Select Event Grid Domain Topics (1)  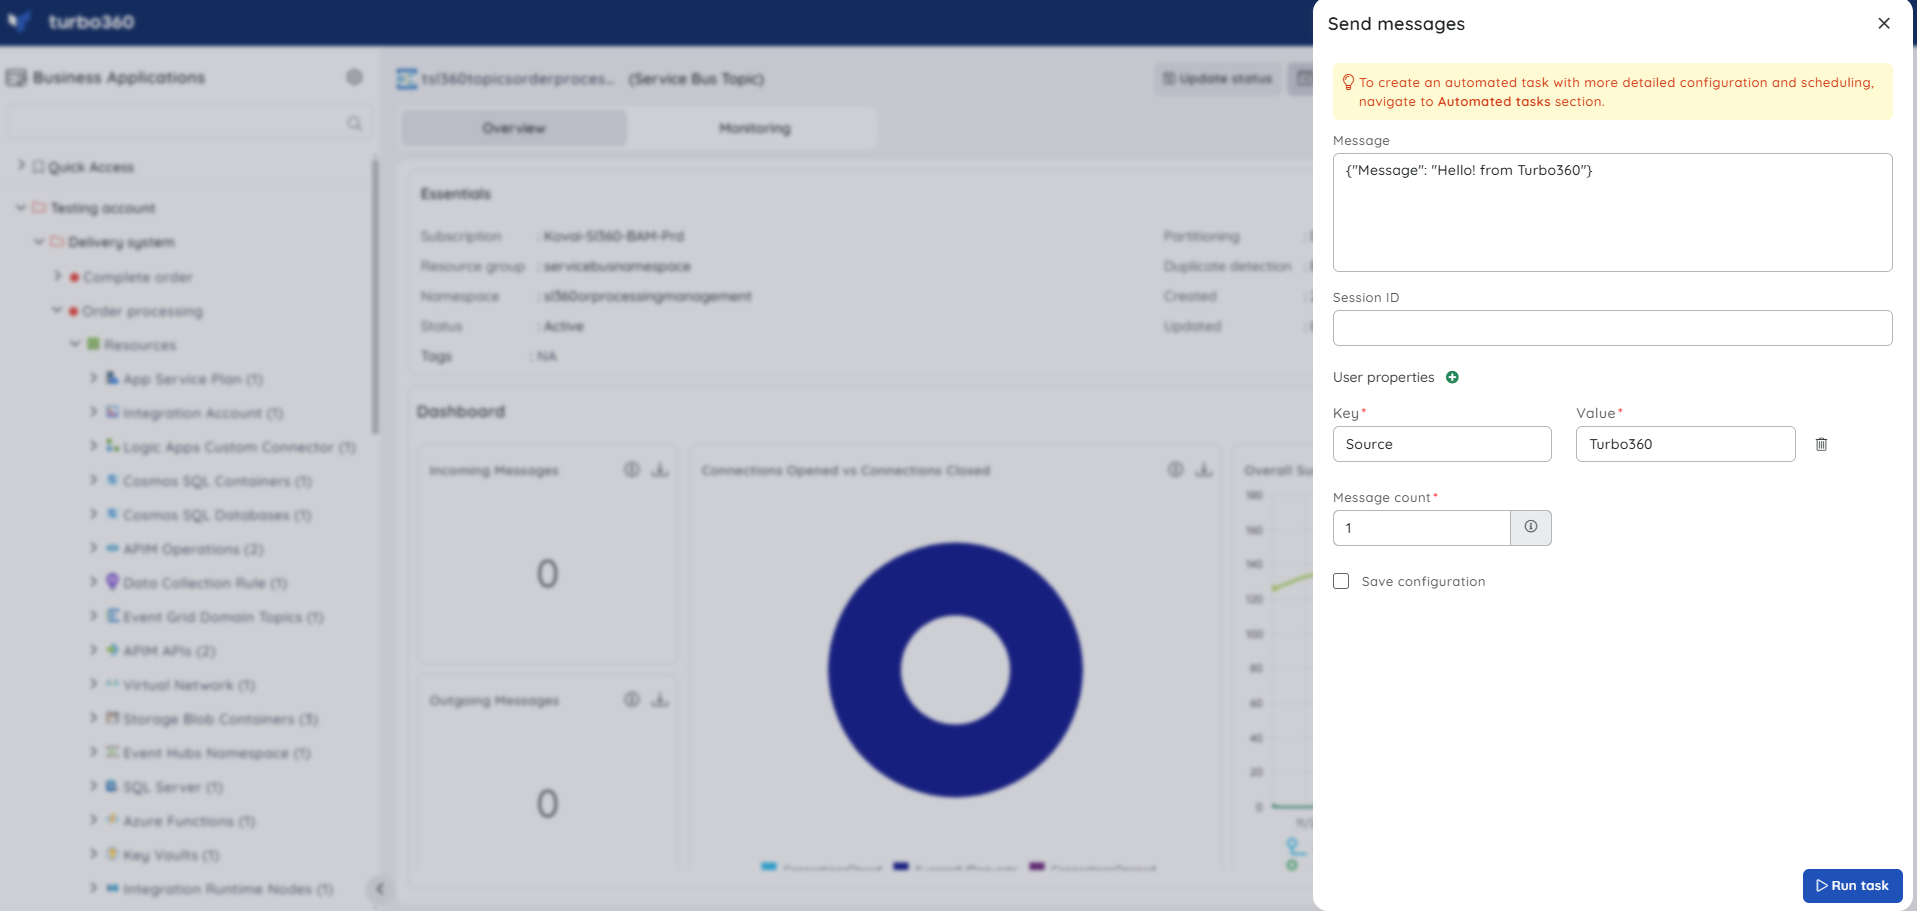[223, 617]
